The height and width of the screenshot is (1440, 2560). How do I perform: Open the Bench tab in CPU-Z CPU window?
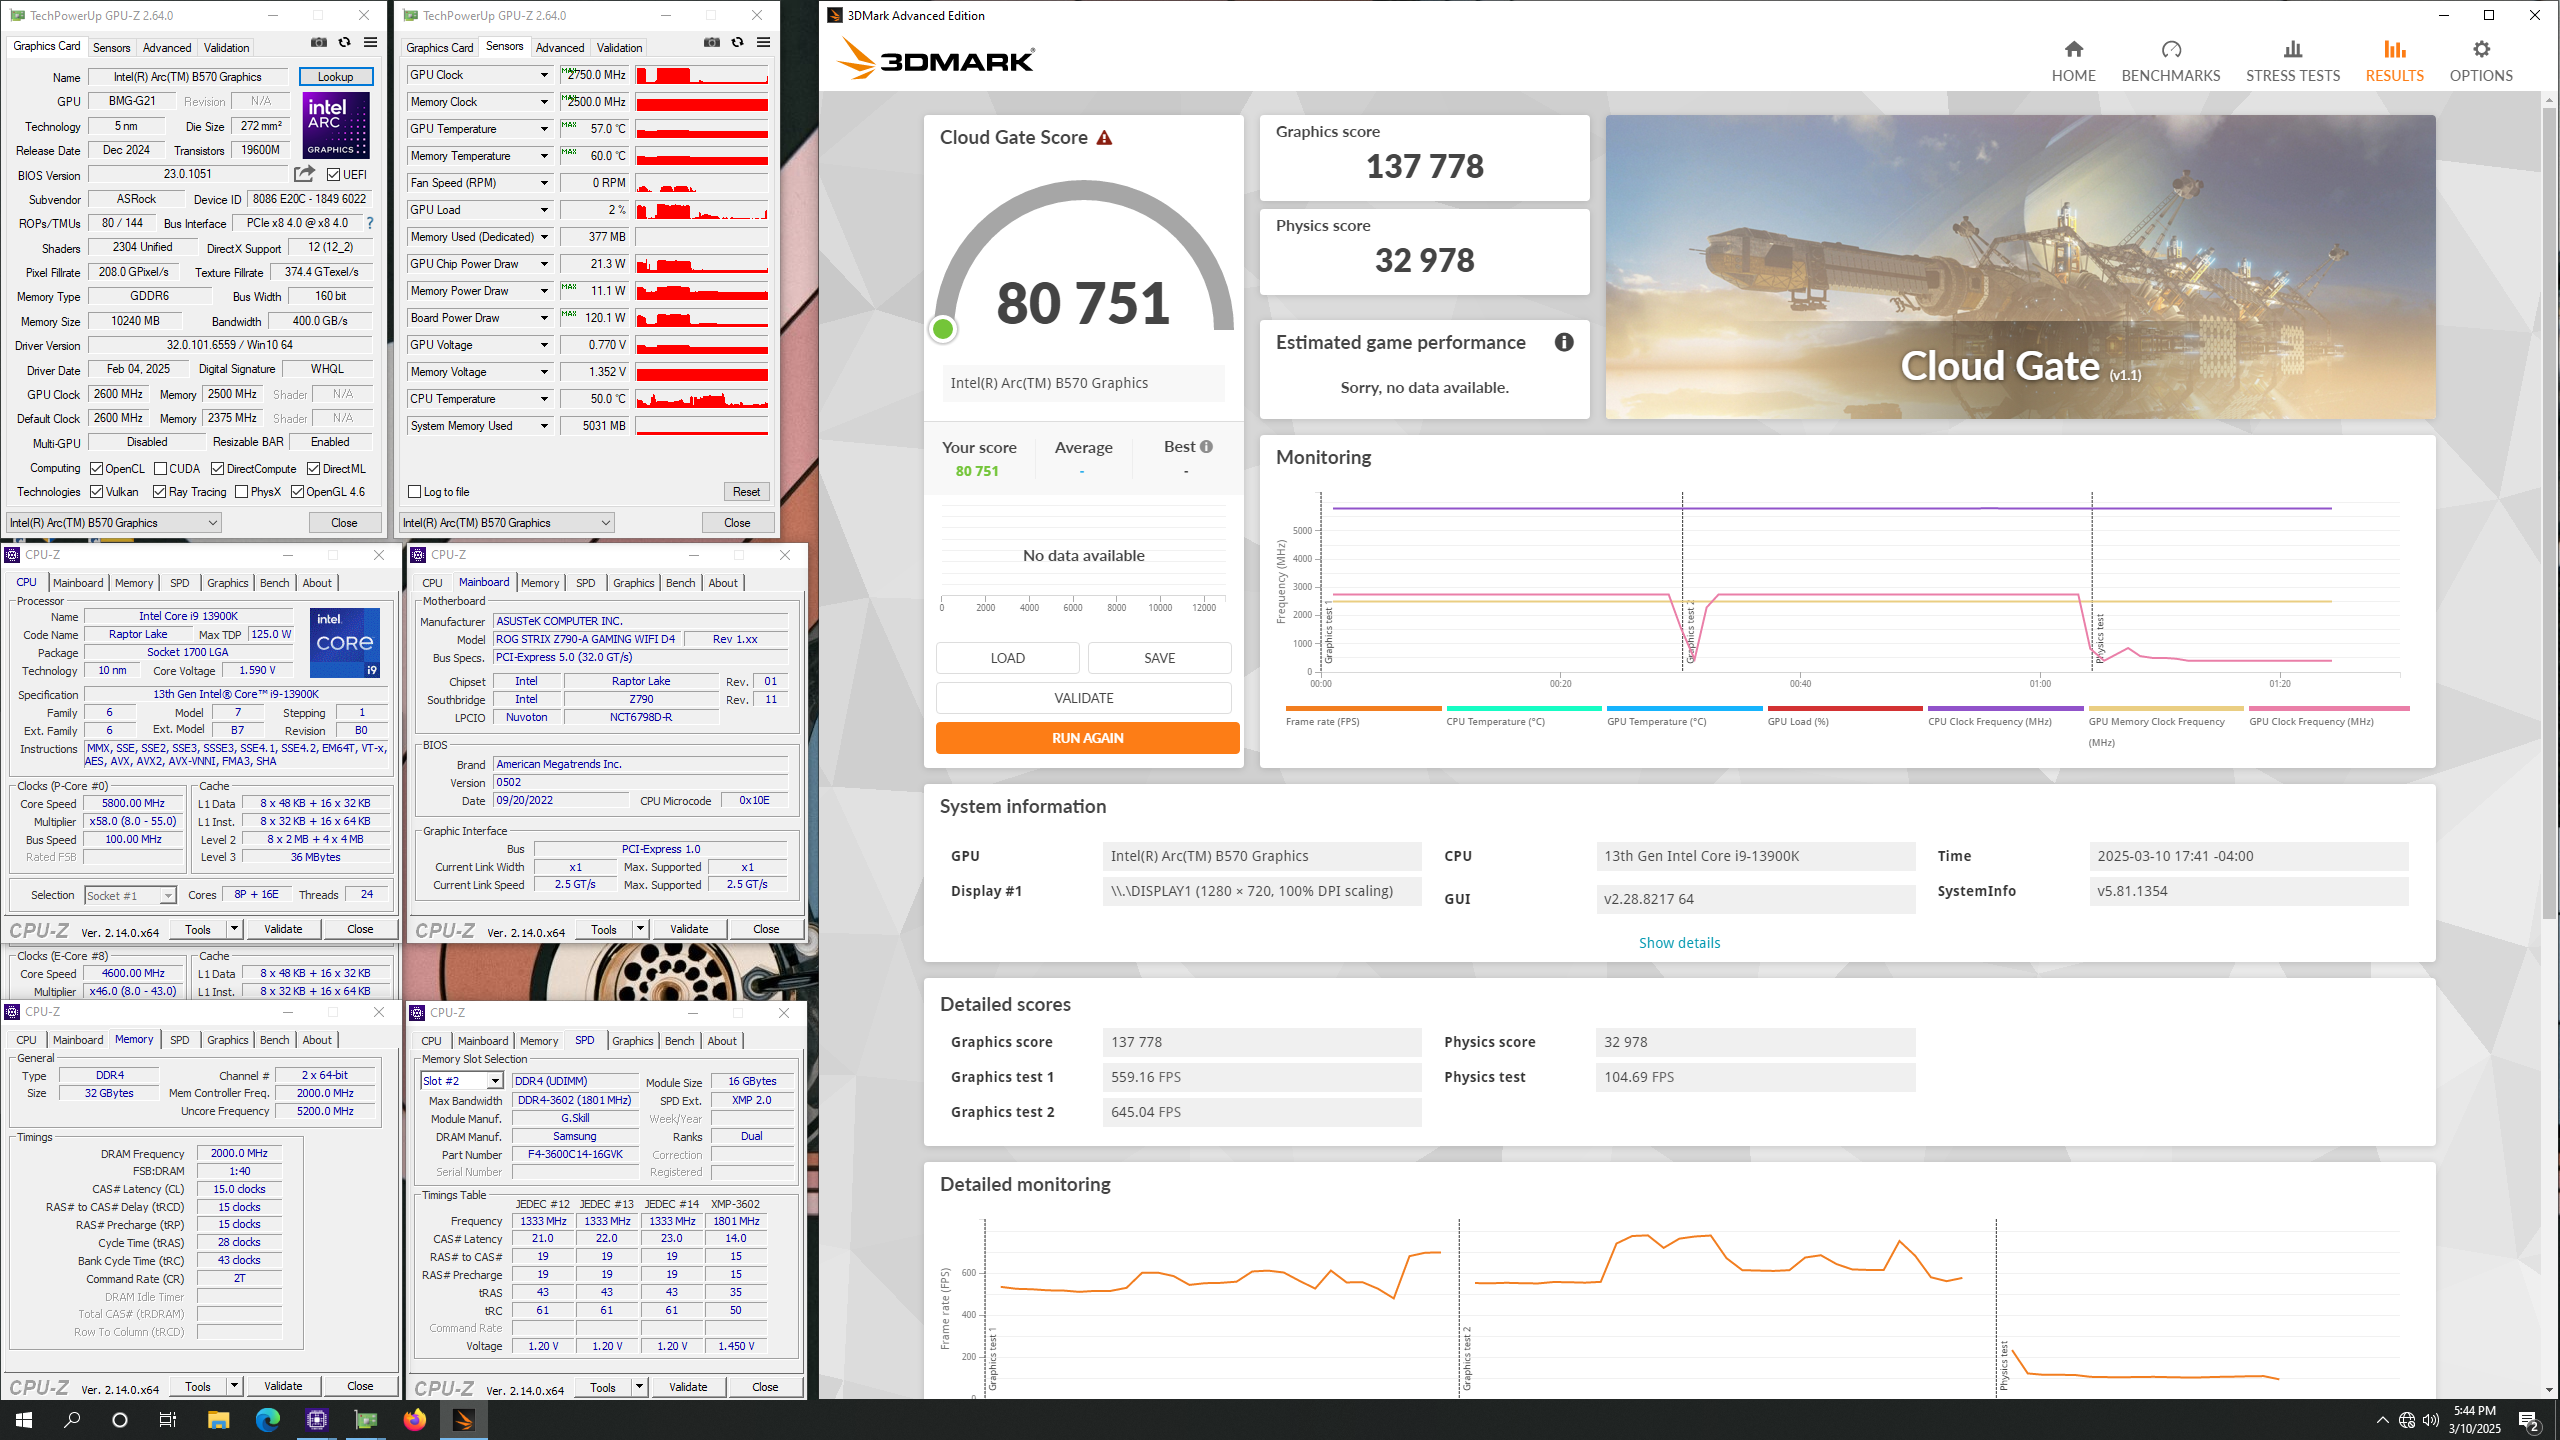(274, 583)
